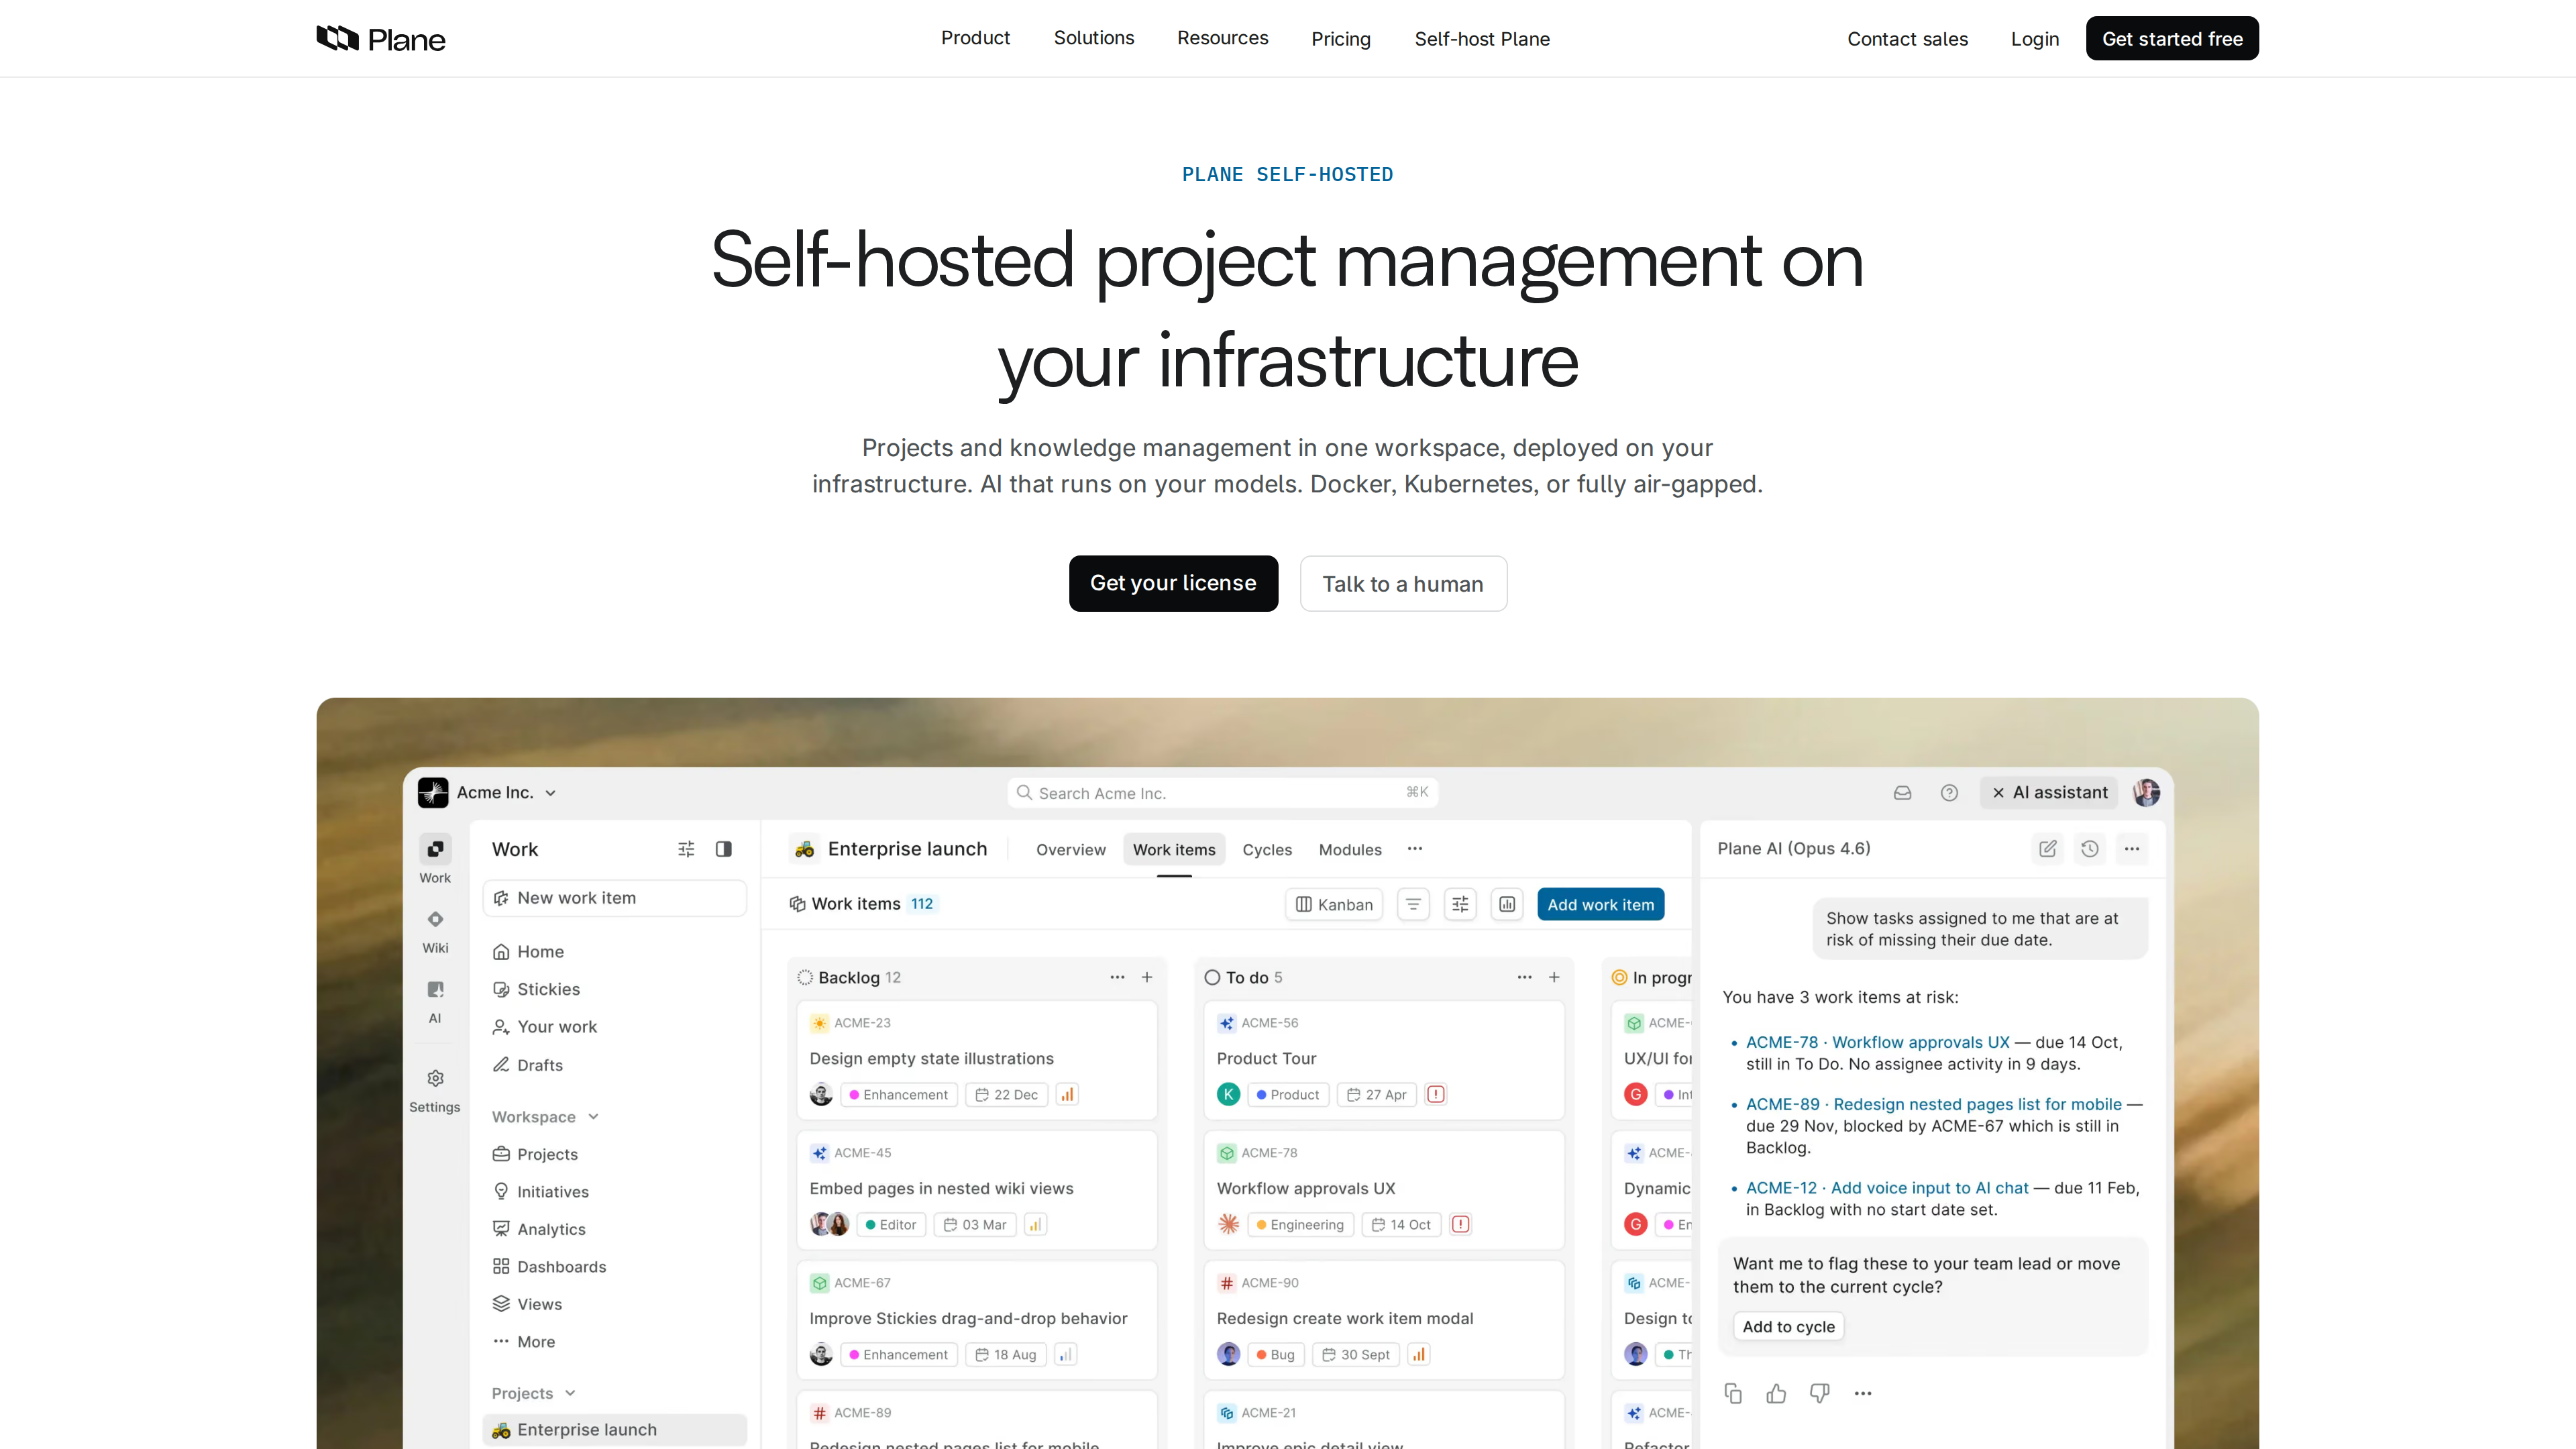2576x1449 pixels.
Task: Select Enterprise launch in the Projects list
Action: [x=614, y=1430]
